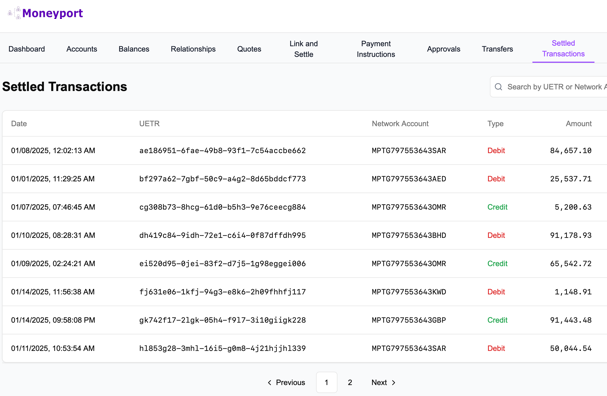The height and width of the screenshot is (396, 607).
Task: Click date 01/01/2025, 11:29:25 AM
Action: (x=53, y=179)
